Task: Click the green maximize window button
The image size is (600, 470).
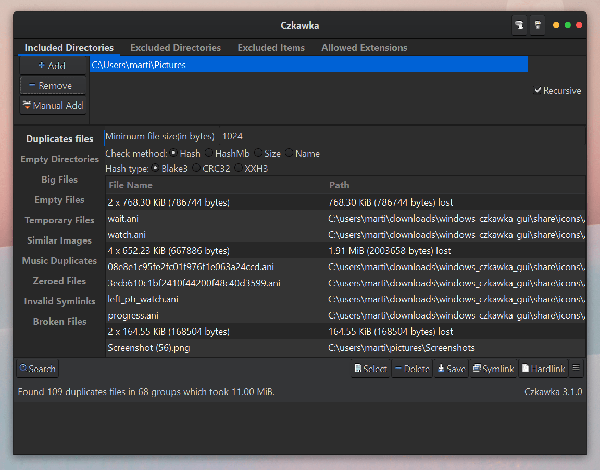Action: [x=568, y=25]
